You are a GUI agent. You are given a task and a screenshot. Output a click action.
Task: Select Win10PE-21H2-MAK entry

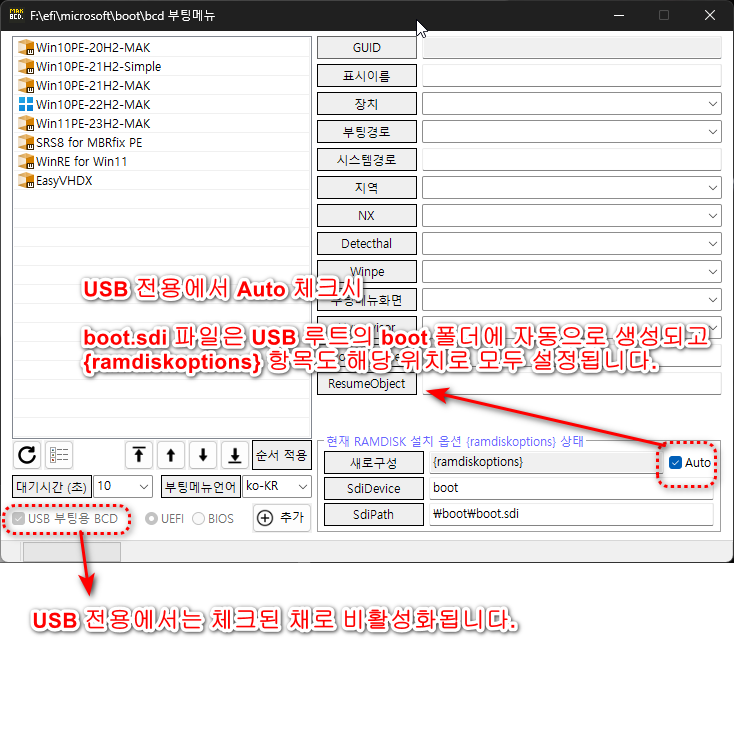click(x=162, y=85)
